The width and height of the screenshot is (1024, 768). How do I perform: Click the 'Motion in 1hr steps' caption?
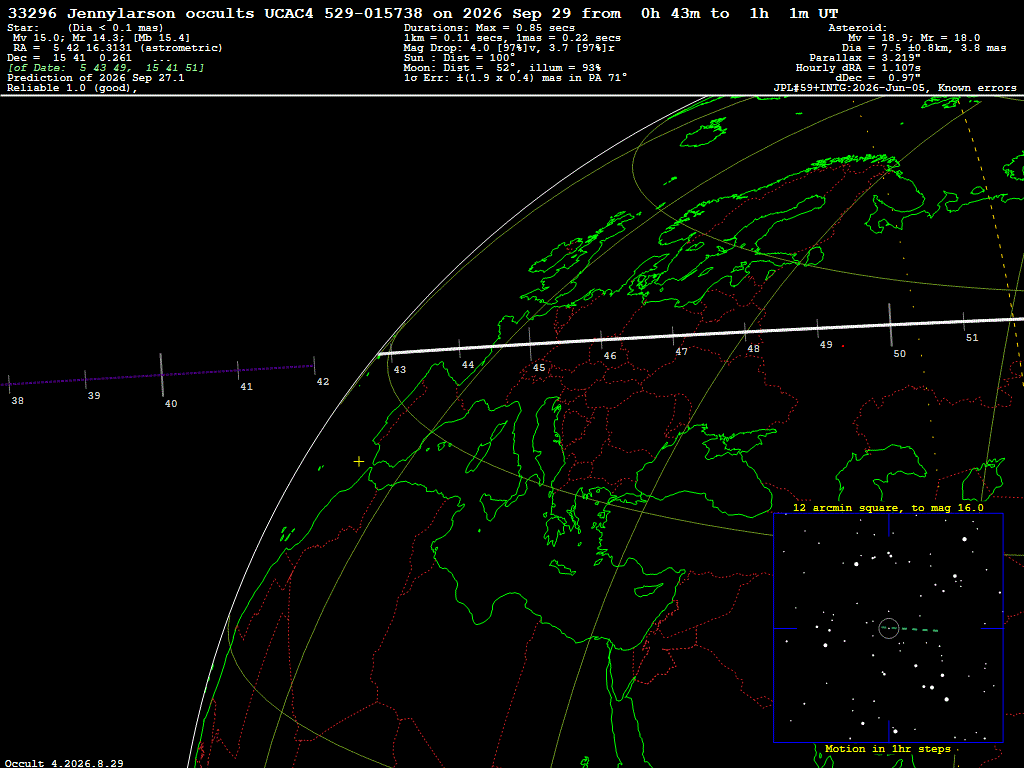pyautogui.click(x=888, y=748)
